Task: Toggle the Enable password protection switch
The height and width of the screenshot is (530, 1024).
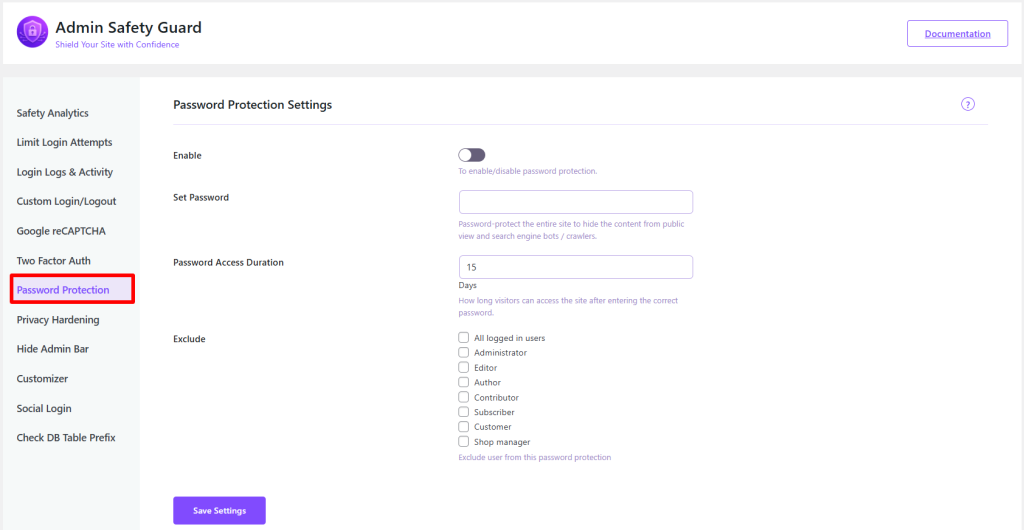Action: click(472, 155)
